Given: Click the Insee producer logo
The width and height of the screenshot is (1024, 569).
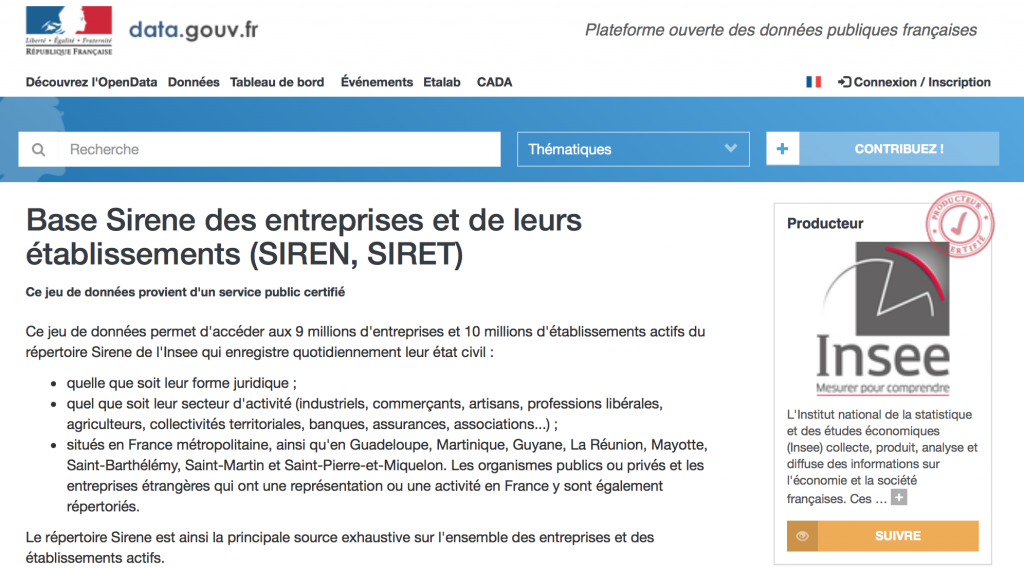Looking at the screenshot, I should click(x=881, y=320).
